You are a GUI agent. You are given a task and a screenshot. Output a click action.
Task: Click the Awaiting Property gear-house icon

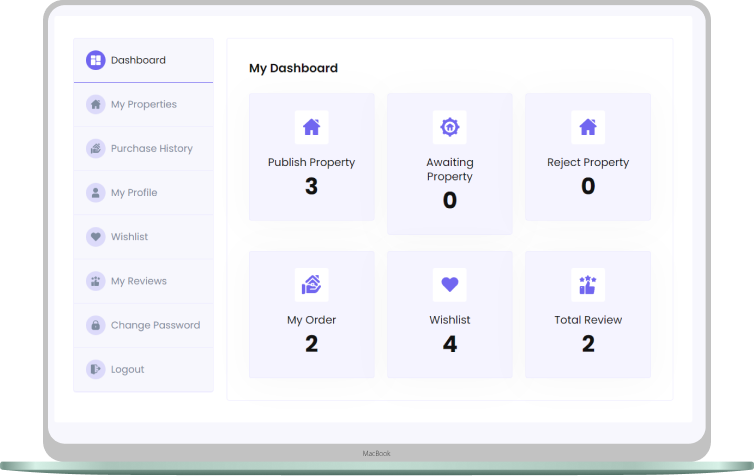pos(450,127)
